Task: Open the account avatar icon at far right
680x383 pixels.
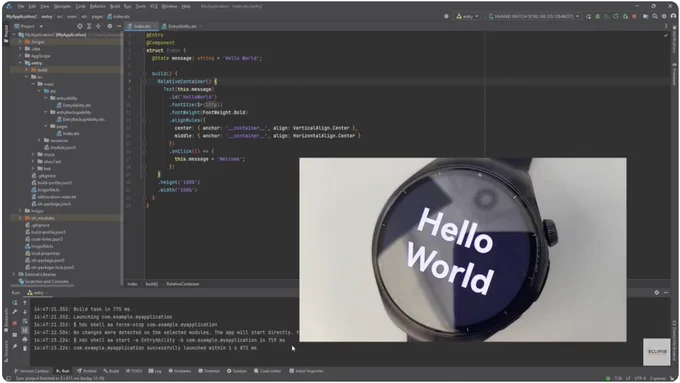Action: (x=673, y=16)
